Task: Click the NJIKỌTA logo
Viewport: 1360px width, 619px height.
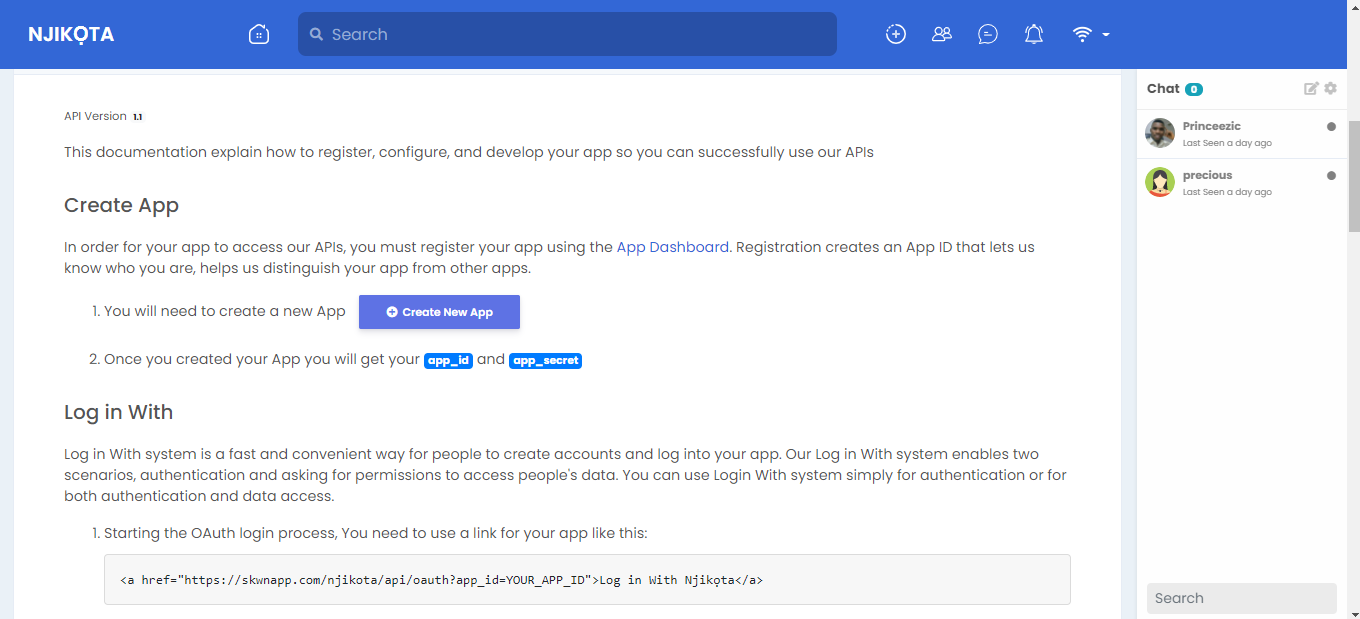Action: pos(71,34)
